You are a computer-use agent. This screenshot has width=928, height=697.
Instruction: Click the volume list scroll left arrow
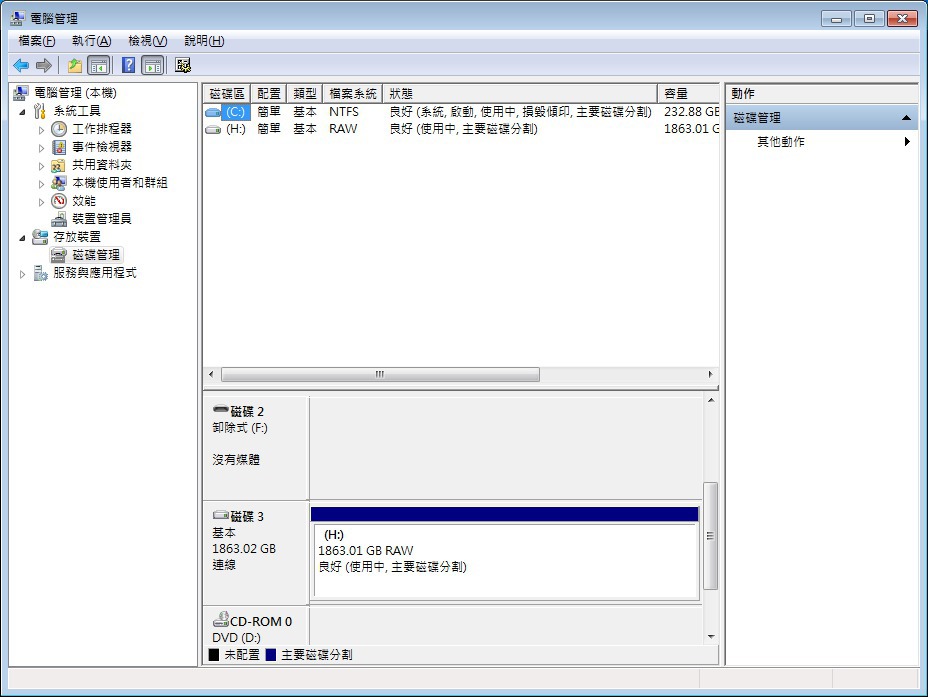211,375
